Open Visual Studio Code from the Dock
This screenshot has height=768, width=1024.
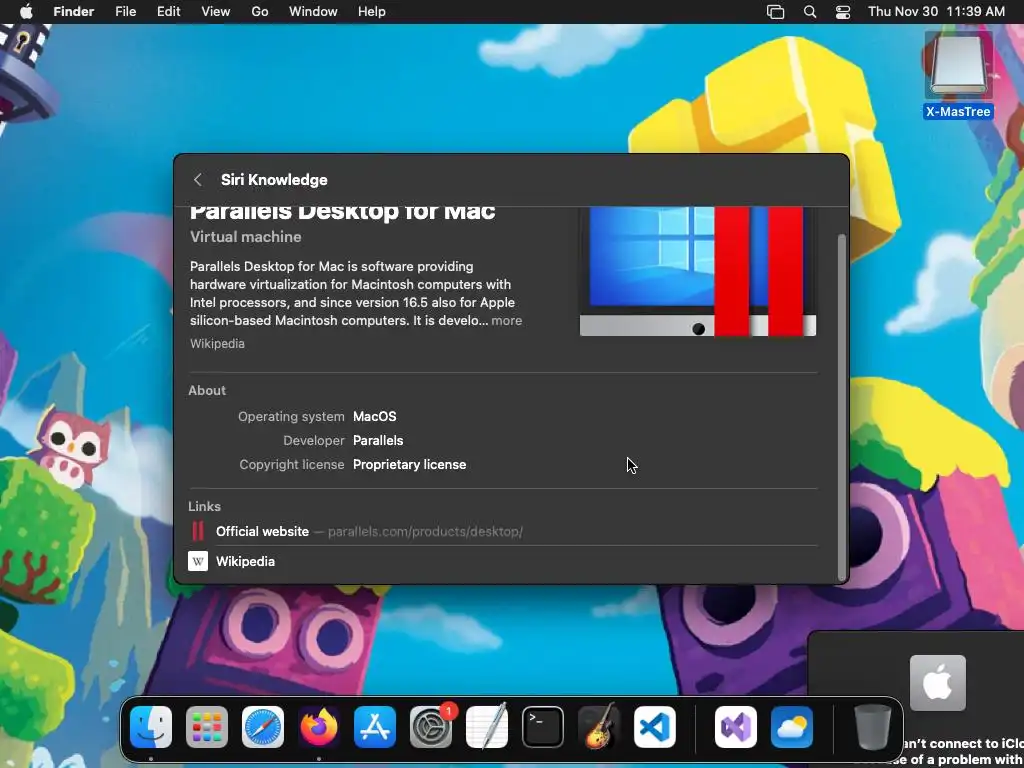(x=655, y=727)
